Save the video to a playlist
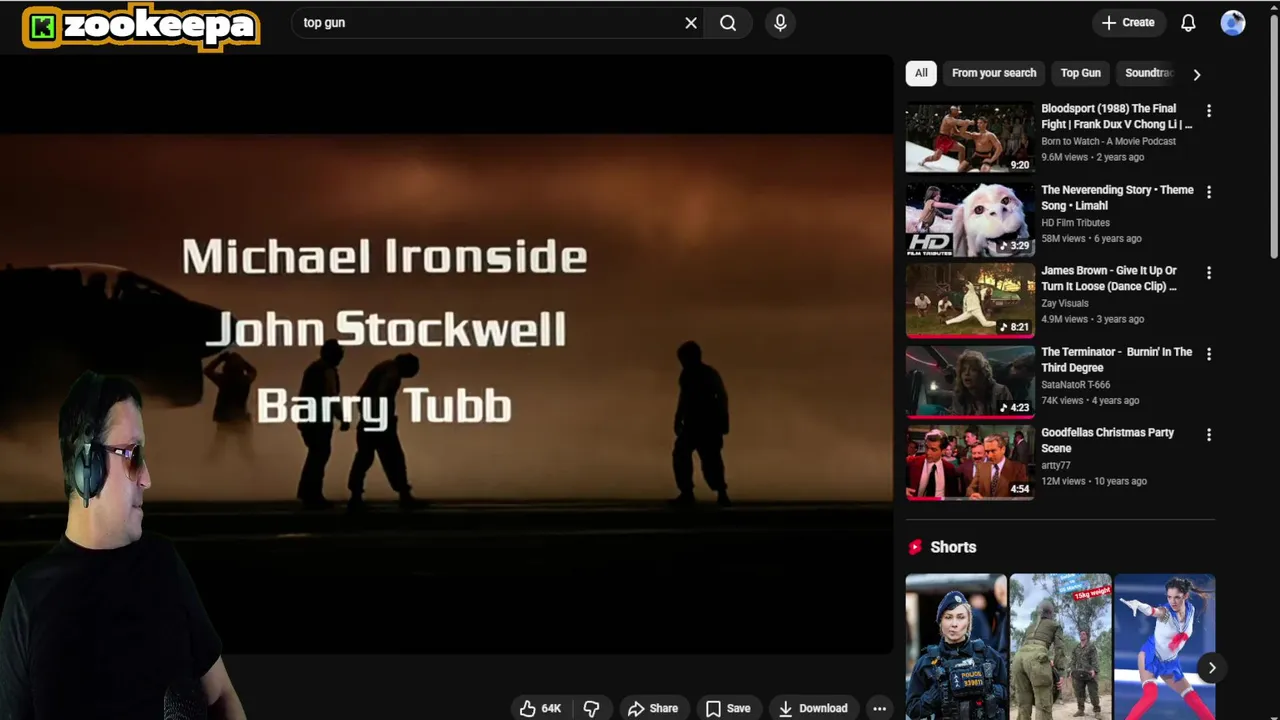Viewport: 1280px width, 720px height. pos(728,708)
